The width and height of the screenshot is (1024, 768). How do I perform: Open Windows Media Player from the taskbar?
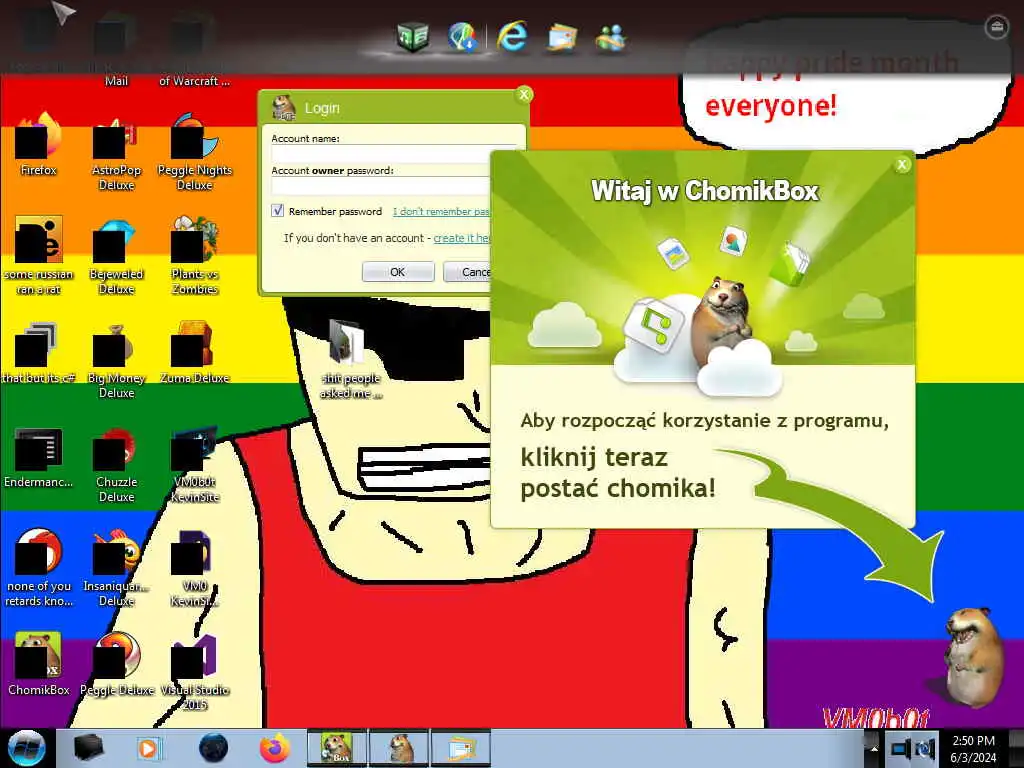tap(148, 748)
